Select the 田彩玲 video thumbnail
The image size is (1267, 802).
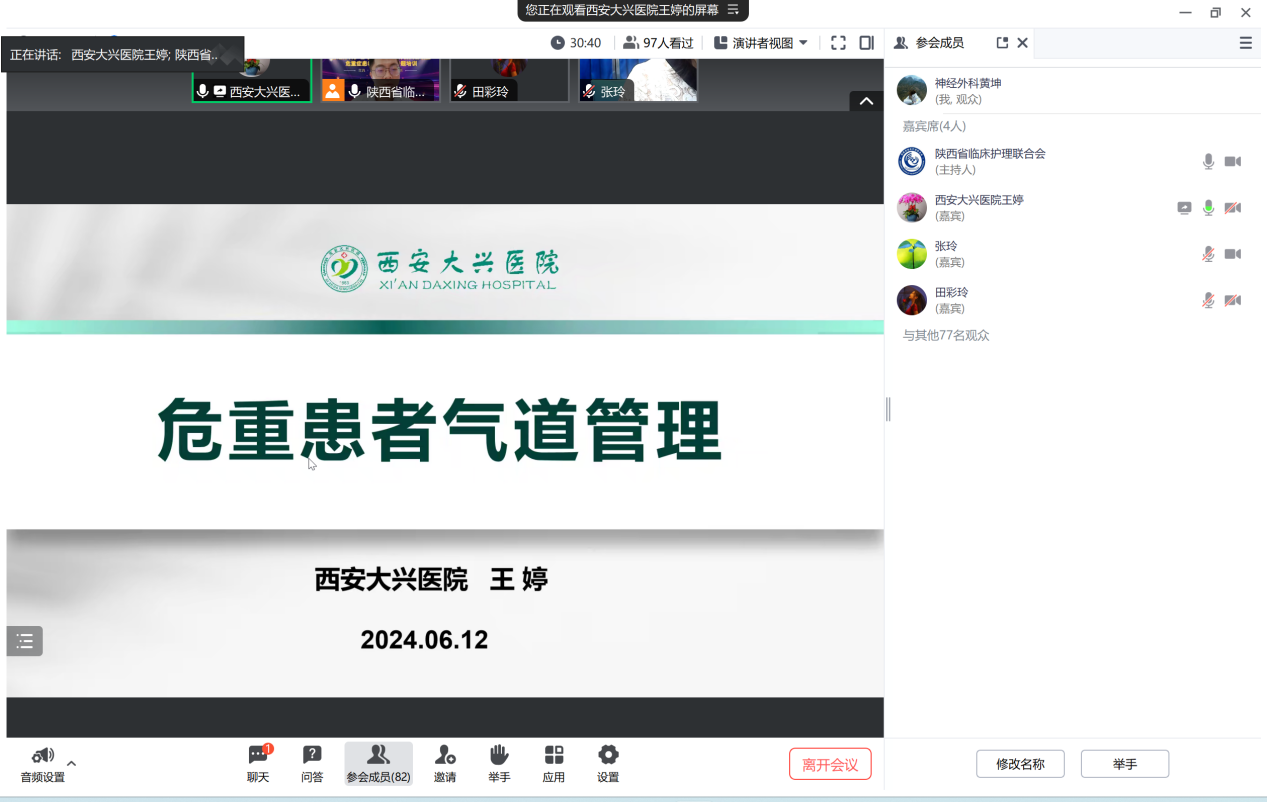(509, 80)
